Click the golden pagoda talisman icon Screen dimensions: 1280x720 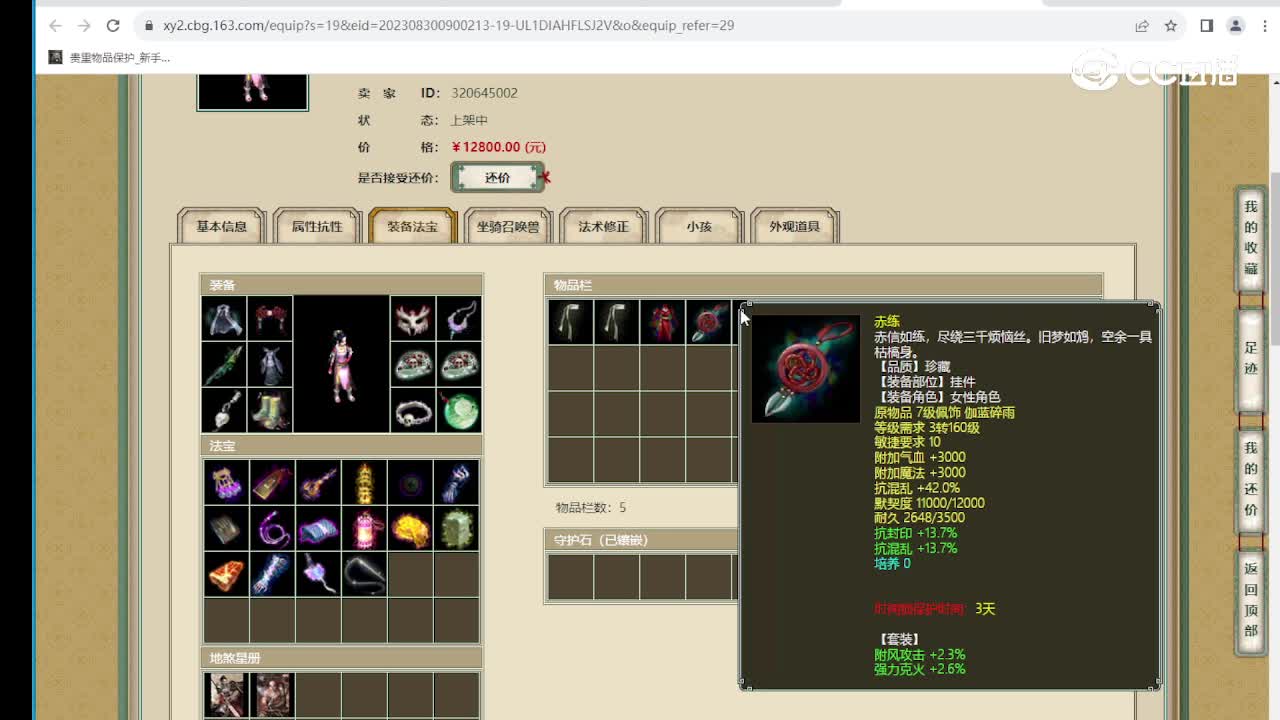[x=364, y=482]
